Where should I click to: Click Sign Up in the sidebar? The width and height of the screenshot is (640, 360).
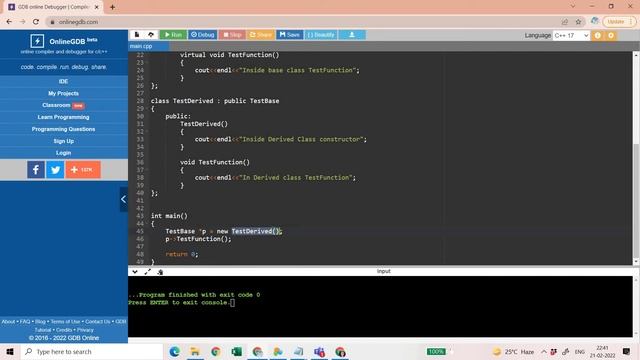click(x=63, y=141)
